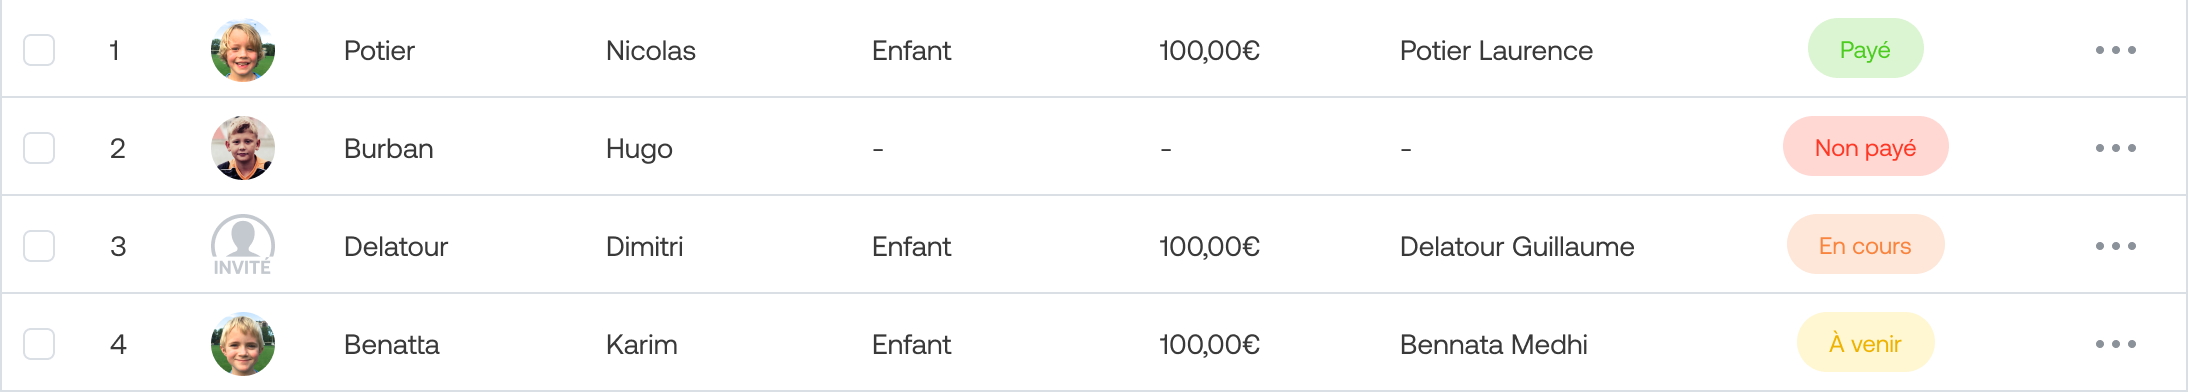The image size is (2188, 392).
Task: Tick the checkbox for row 1 Potier
Action: pyautogui.click(x=39, y=50)
